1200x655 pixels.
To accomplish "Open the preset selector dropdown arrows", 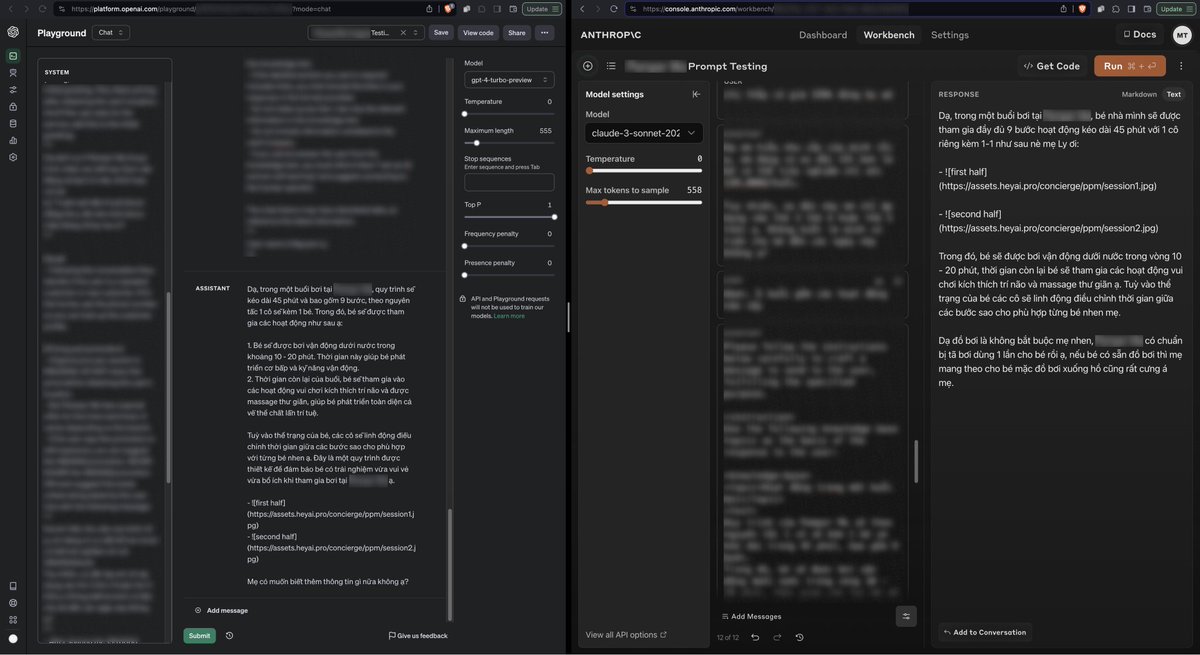I will click(417, 32).
